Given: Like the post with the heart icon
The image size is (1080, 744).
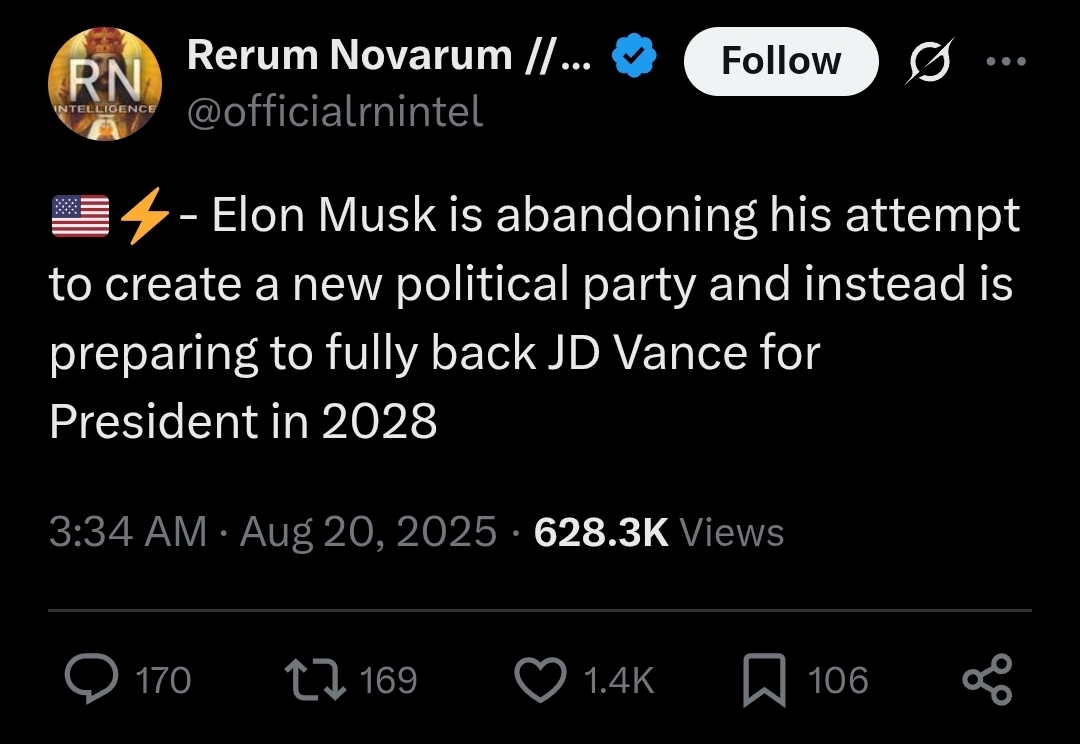Looking at the screenshot, I should (x=540, y=680).
